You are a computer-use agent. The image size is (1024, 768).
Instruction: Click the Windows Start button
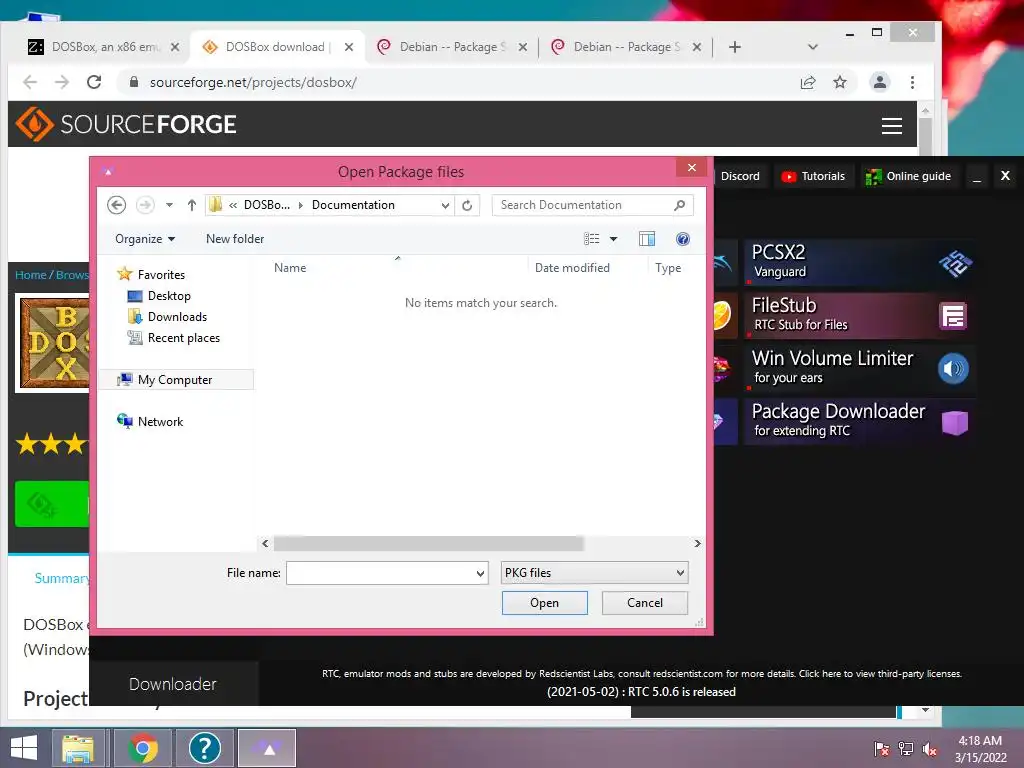[24, 748]
